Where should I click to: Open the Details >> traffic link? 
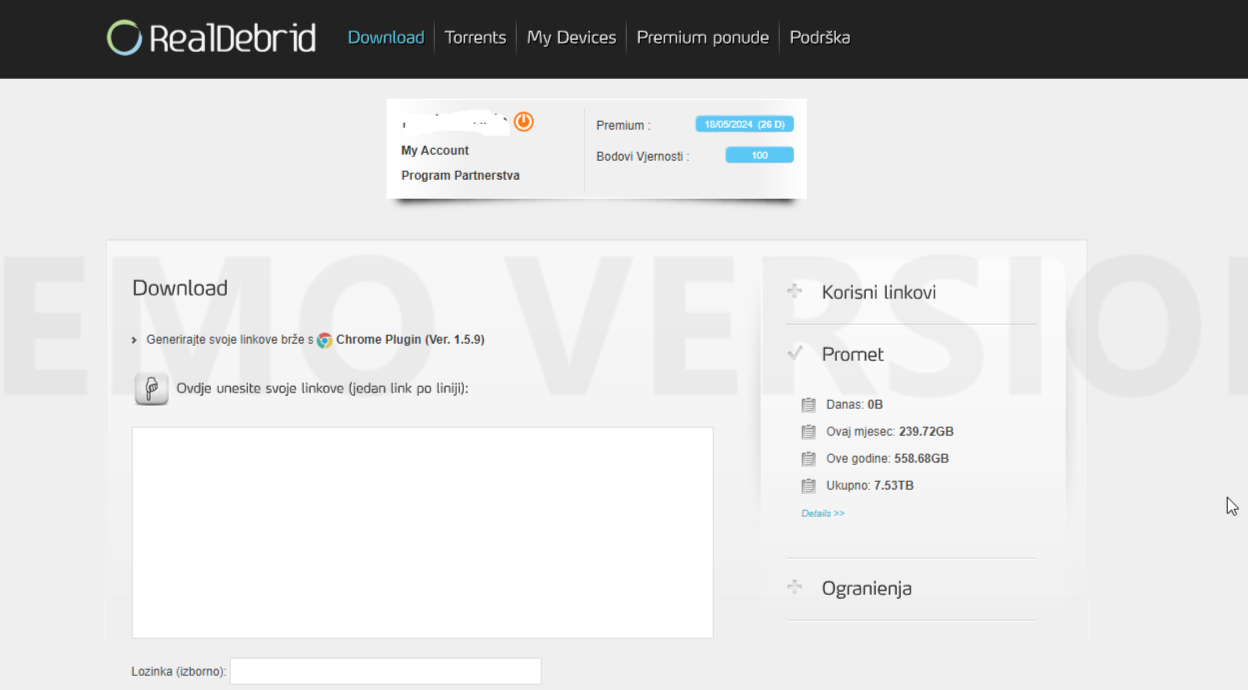(823, 514)
